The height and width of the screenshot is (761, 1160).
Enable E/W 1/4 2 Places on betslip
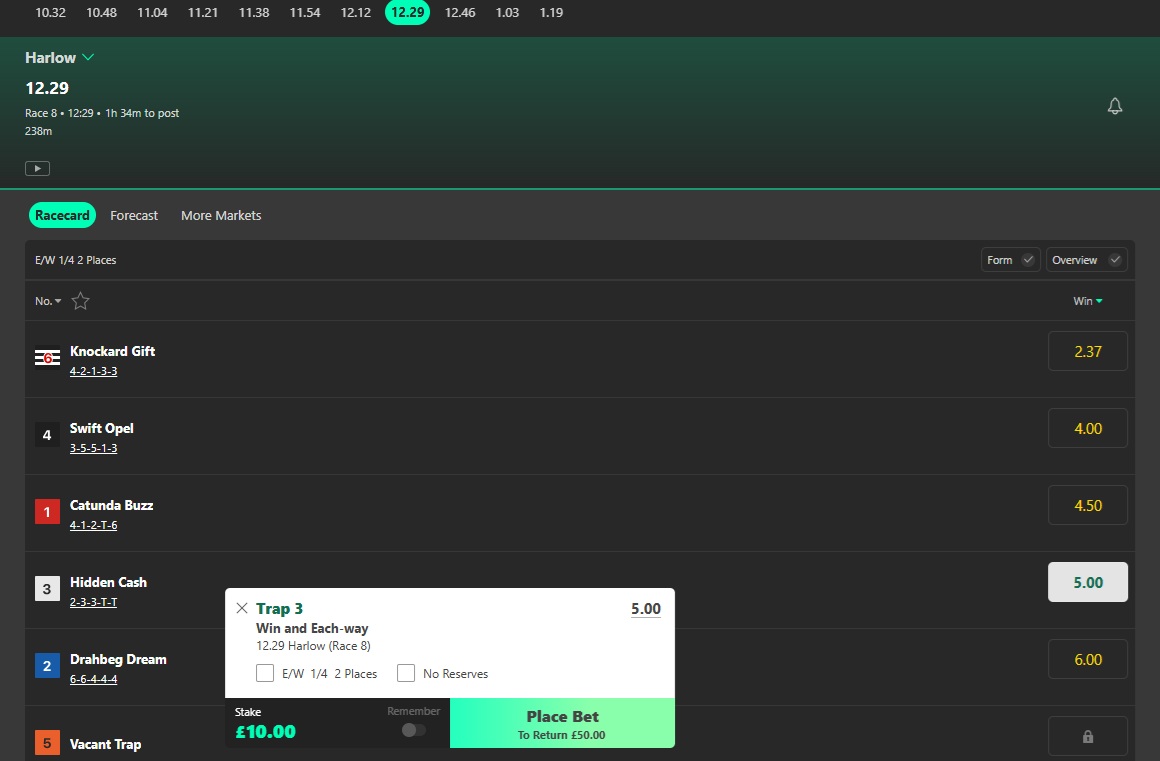pyautogui.click(x=265, y=673)
